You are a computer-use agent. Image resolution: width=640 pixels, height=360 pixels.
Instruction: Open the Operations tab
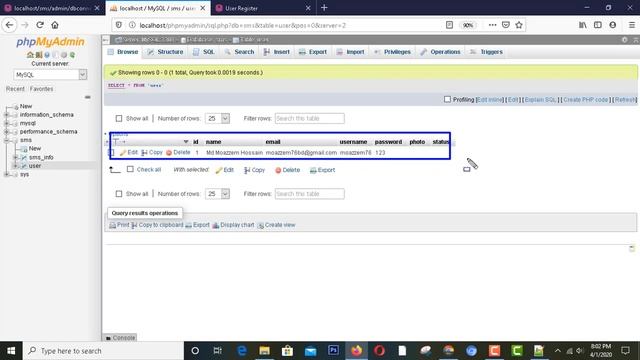tap(440, 52)
